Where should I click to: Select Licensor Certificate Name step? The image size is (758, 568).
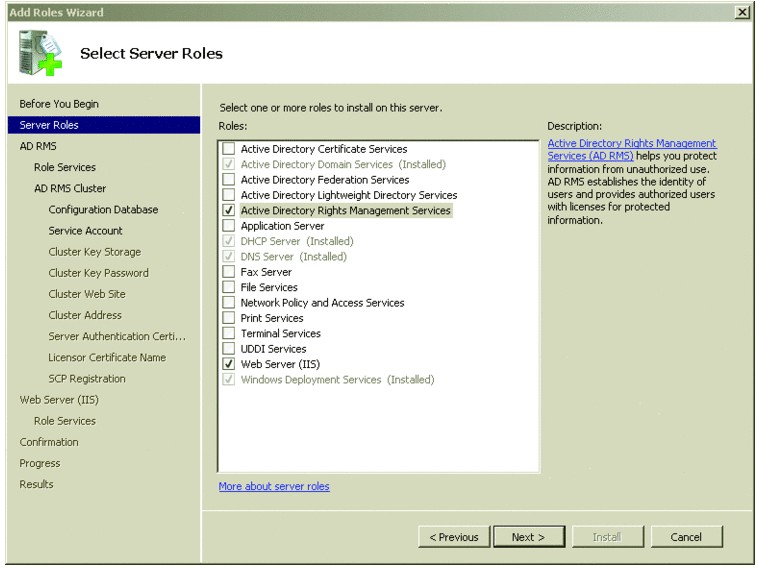coord(107,357)
